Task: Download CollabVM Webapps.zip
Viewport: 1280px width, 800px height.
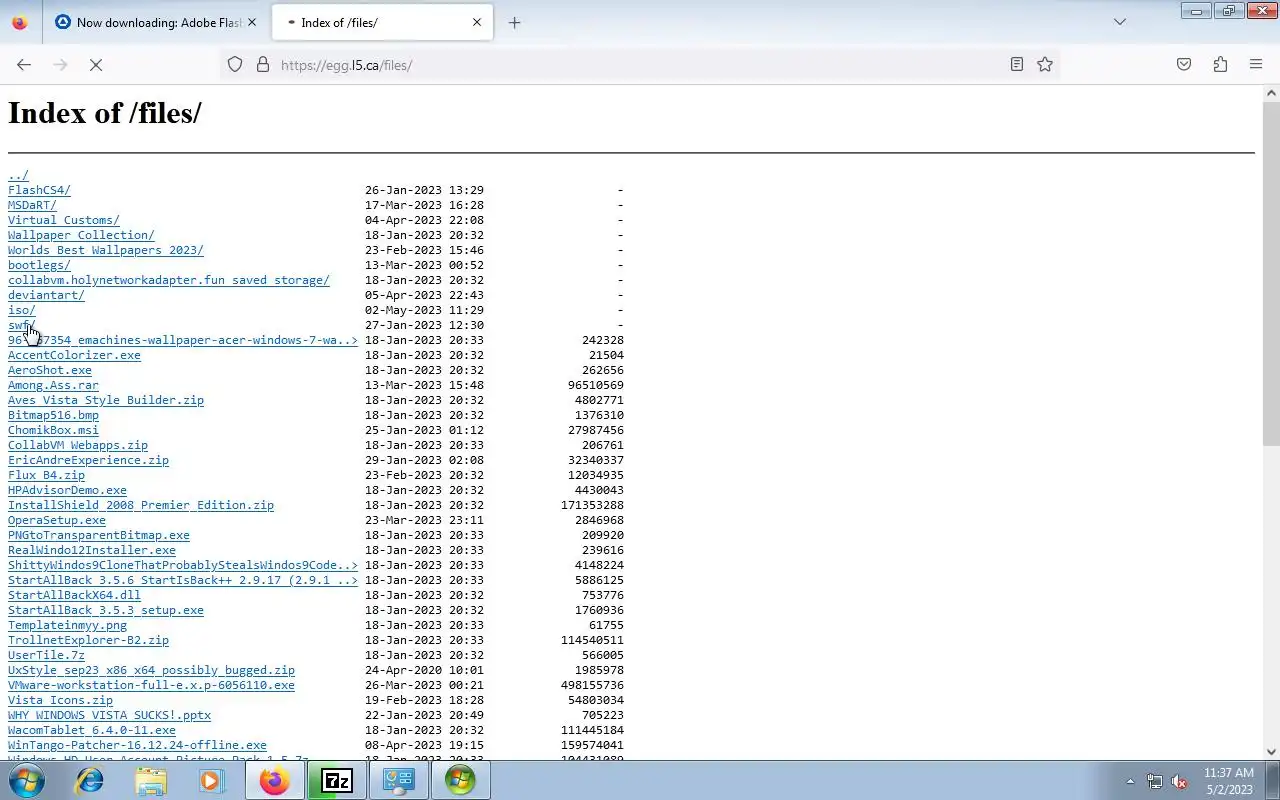Action: point(78,445)
